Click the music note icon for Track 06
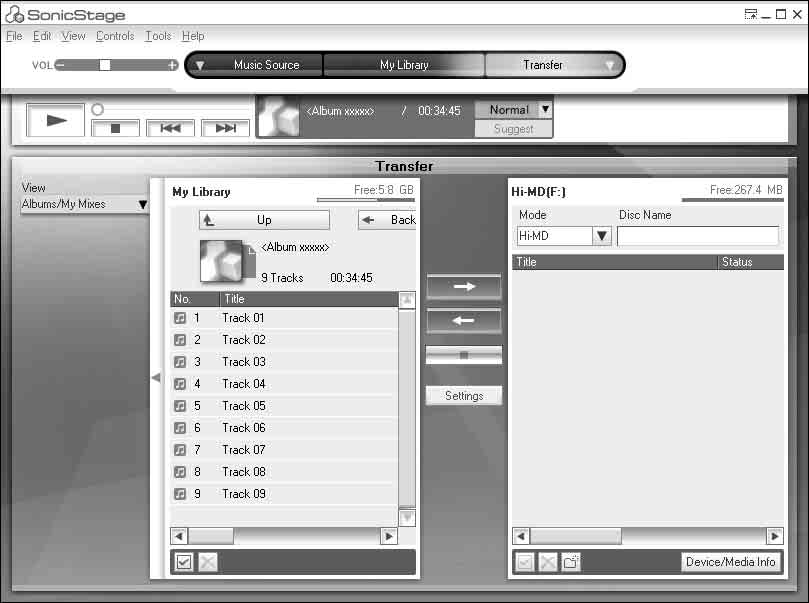 click(x=180, y=428)
